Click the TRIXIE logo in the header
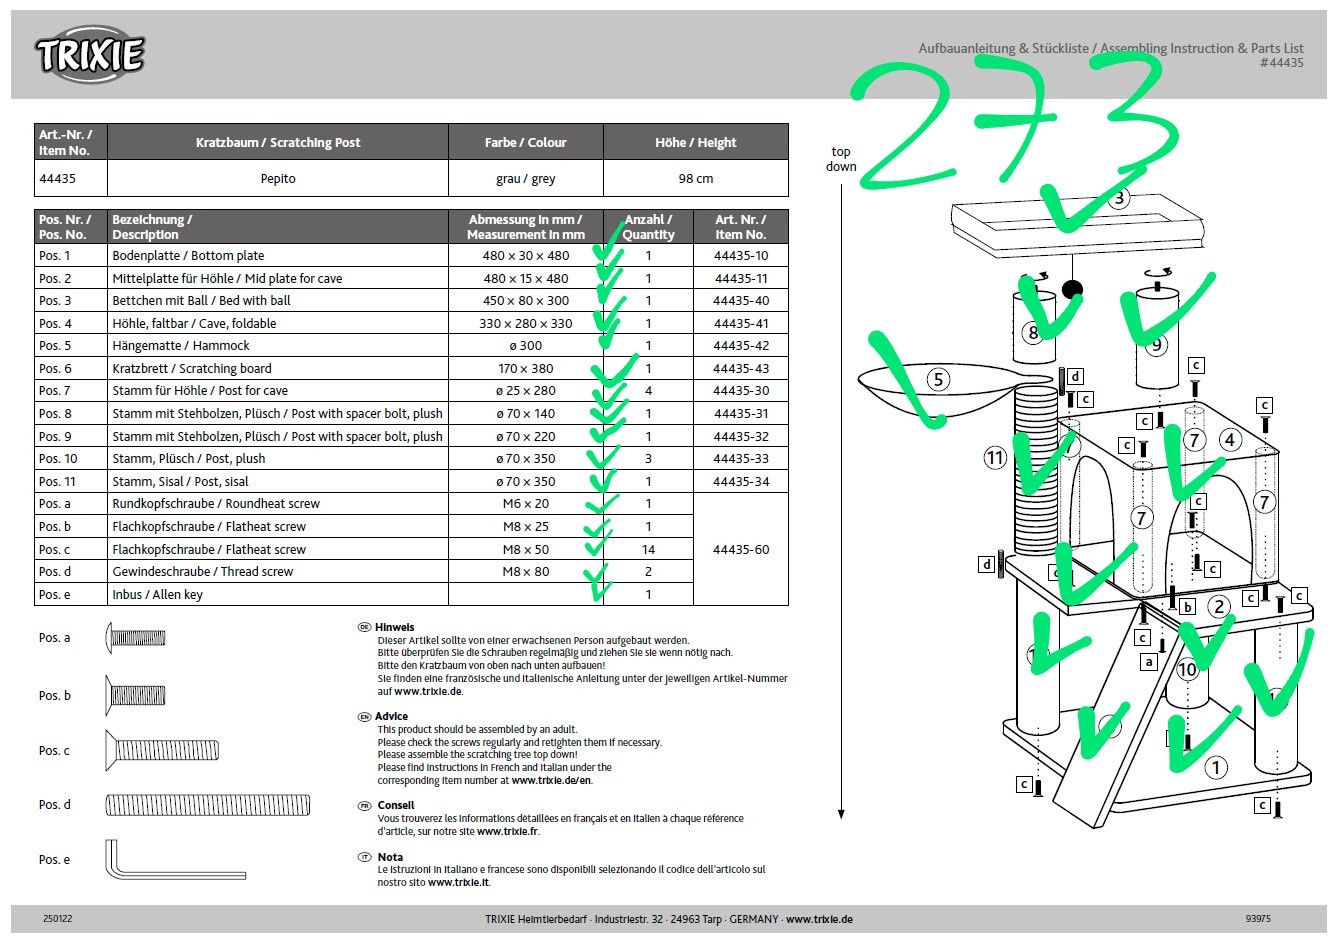This screenshot has height=937, width=1334. 90,55
